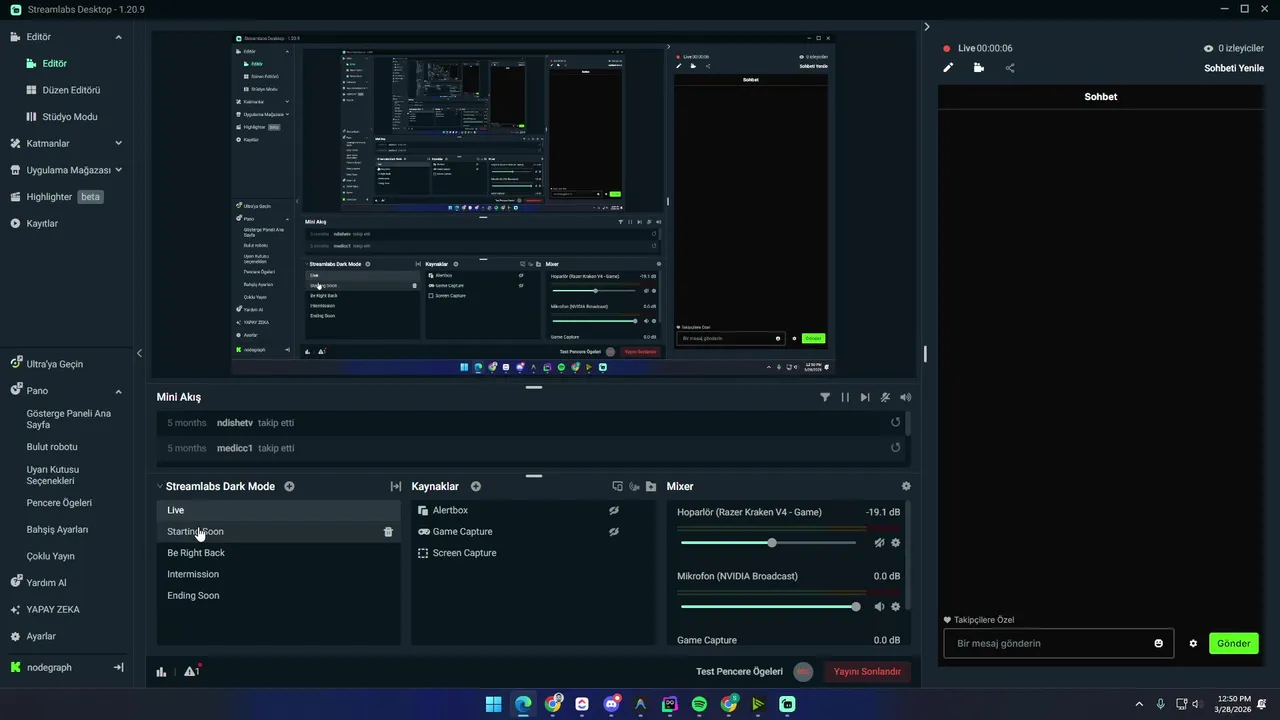Open Mikrofon audio source settings gear
This screenshot has width=1280, height=720.
[x=895, y=607]
